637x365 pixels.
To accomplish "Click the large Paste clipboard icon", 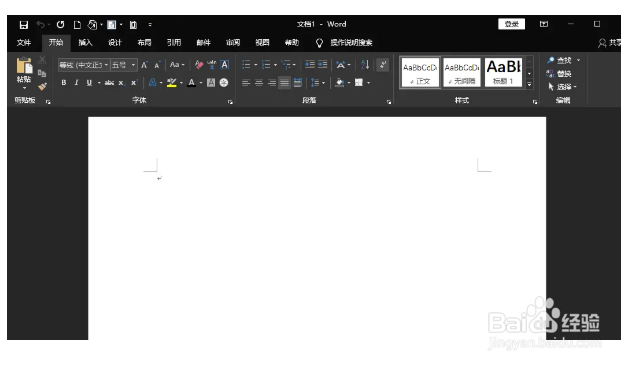I will [24, 65].
